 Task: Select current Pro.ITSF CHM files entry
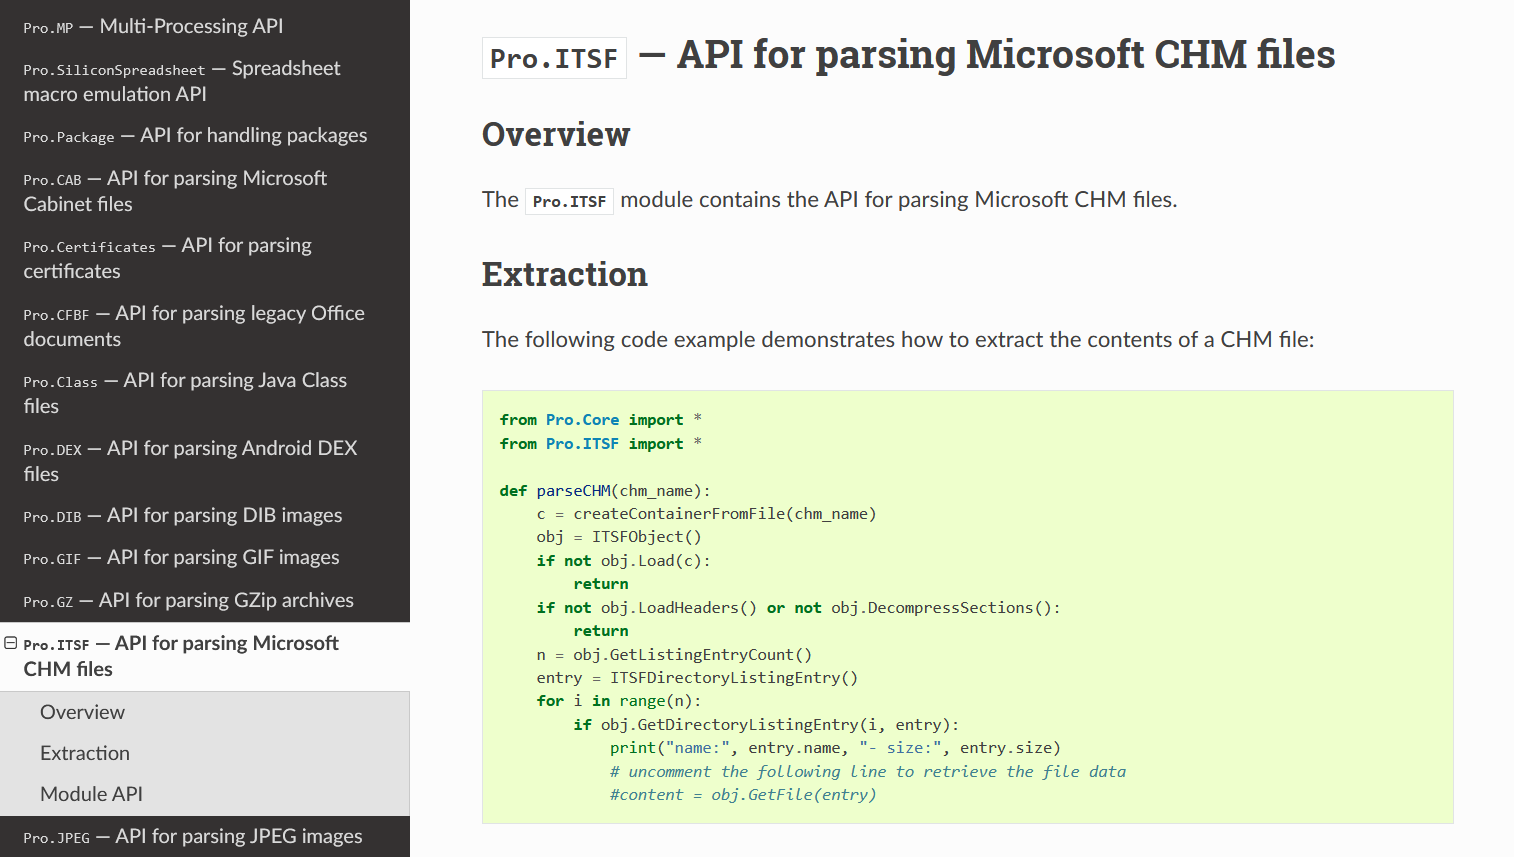tap(181, 656)
